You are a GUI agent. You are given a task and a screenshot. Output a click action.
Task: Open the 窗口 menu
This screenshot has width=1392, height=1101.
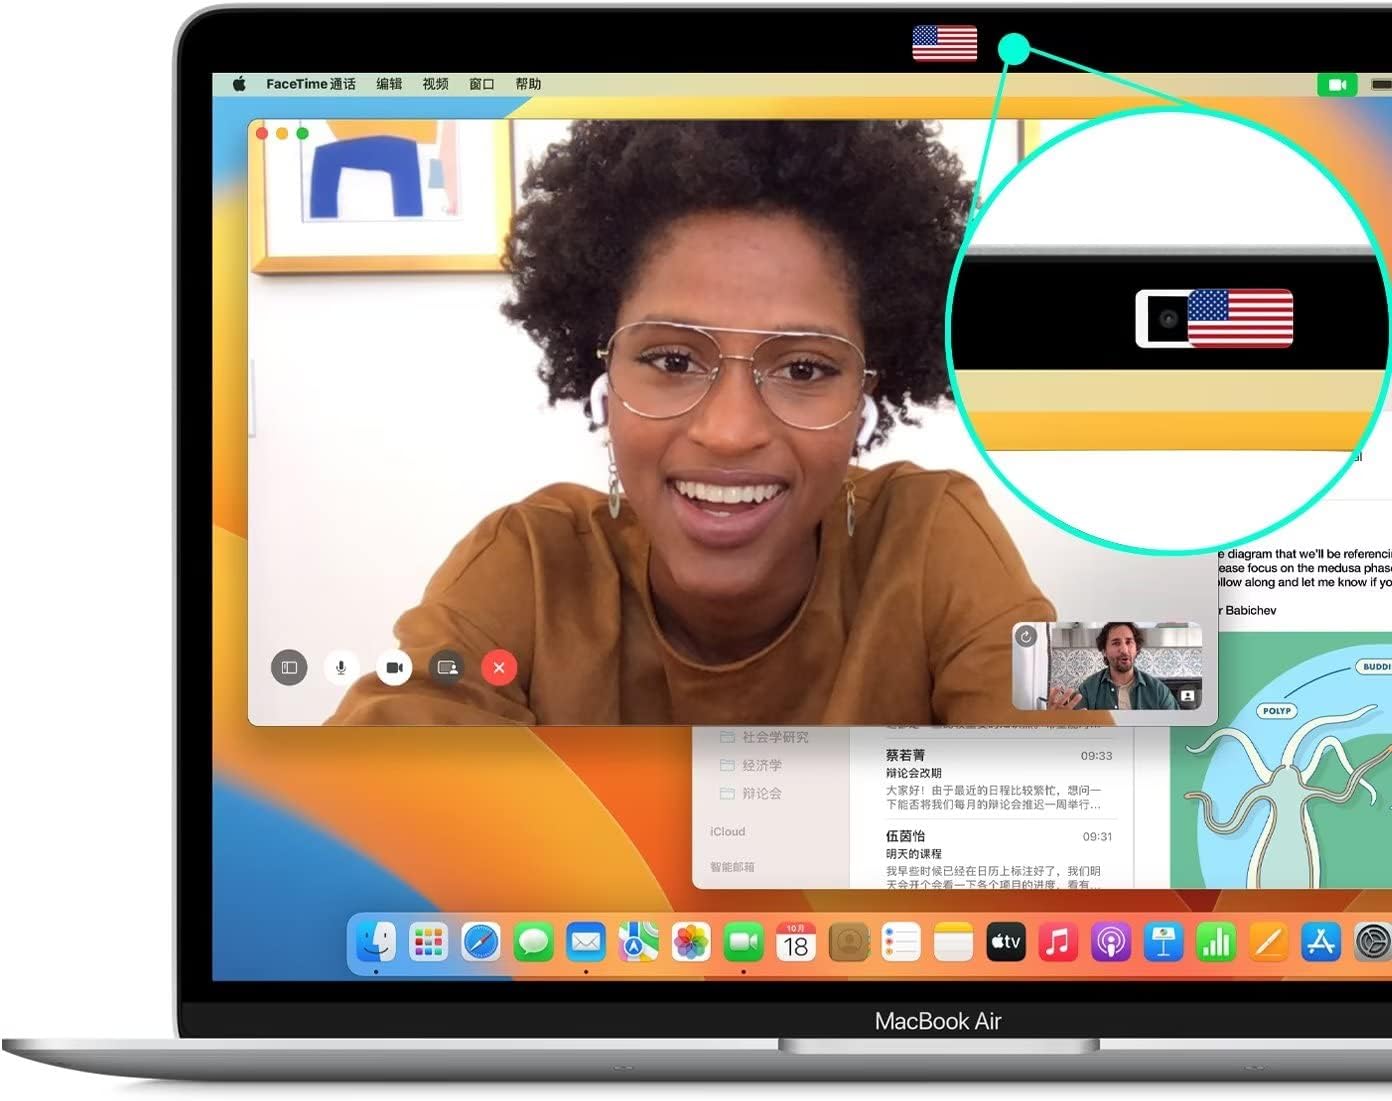[482, 84]
